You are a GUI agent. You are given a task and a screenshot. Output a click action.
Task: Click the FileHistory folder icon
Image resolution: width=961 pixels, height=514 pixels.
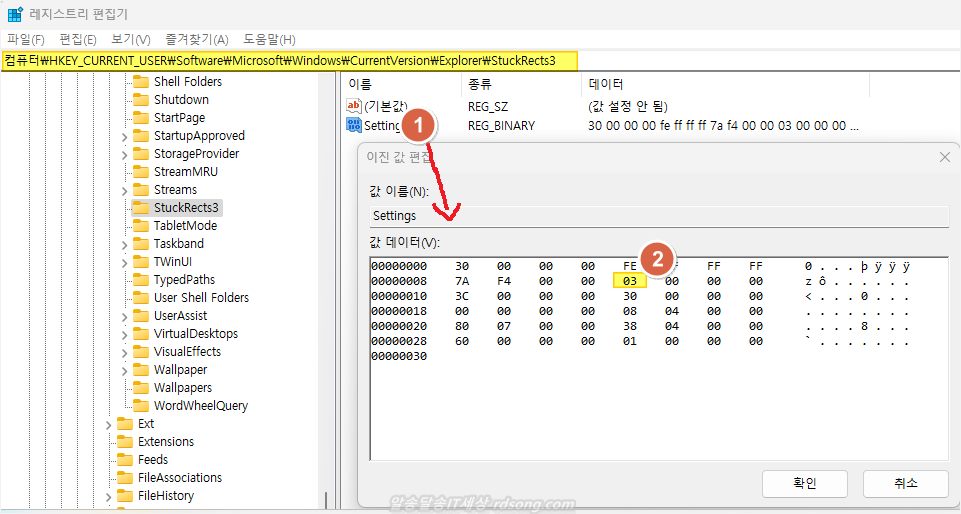pyautogui.click(x=125, y=496)
